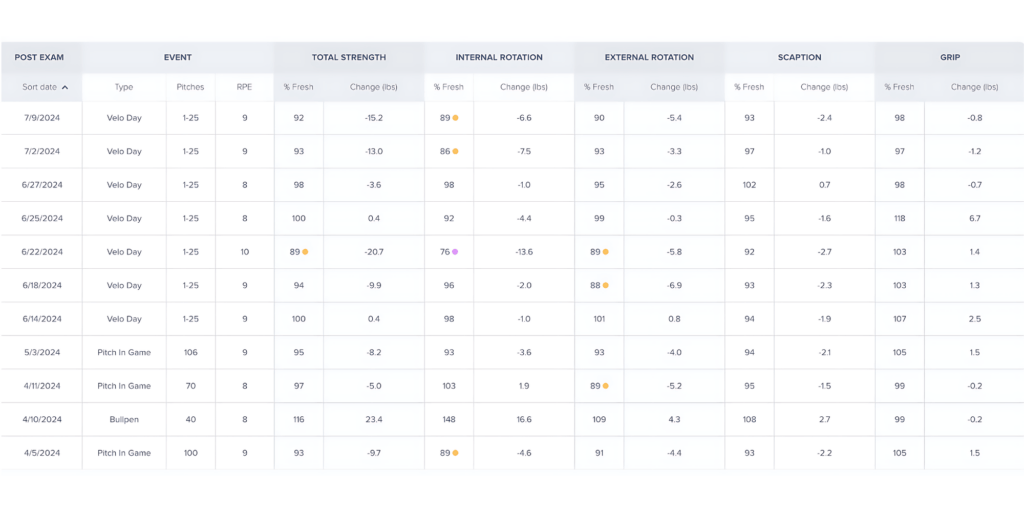Click the External Rotation orange dot on 6/22/2024

tap(605, 252)
